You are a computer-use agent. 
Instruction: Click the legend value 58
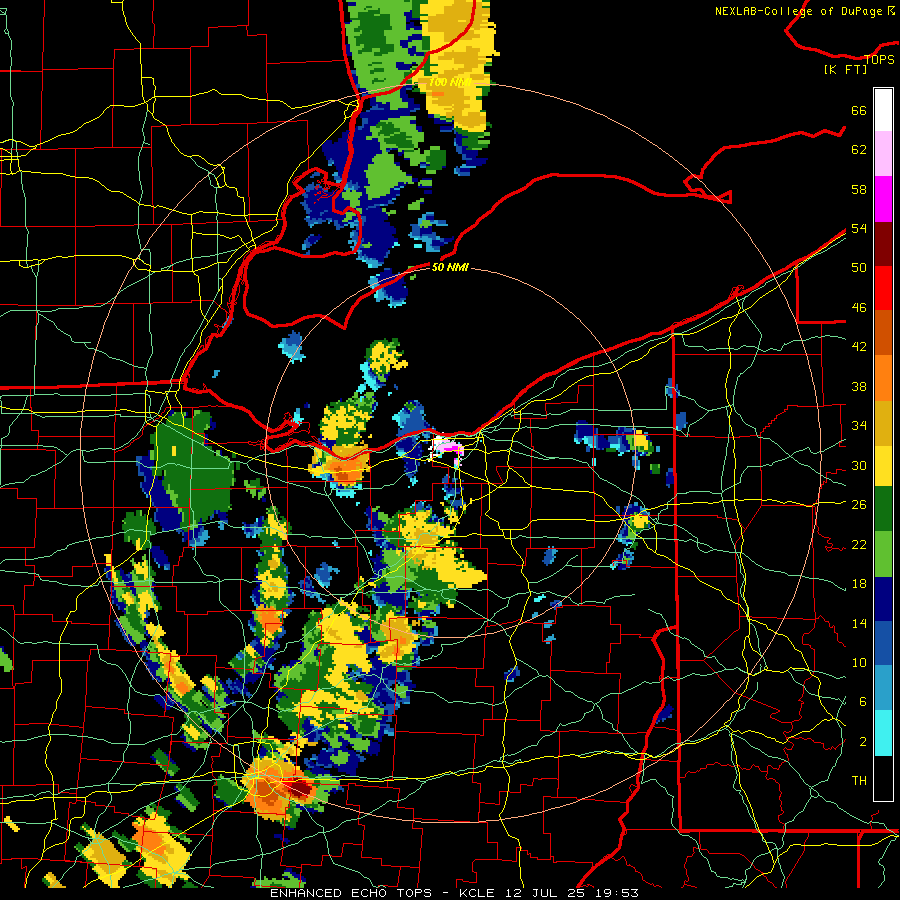(859, 189)
